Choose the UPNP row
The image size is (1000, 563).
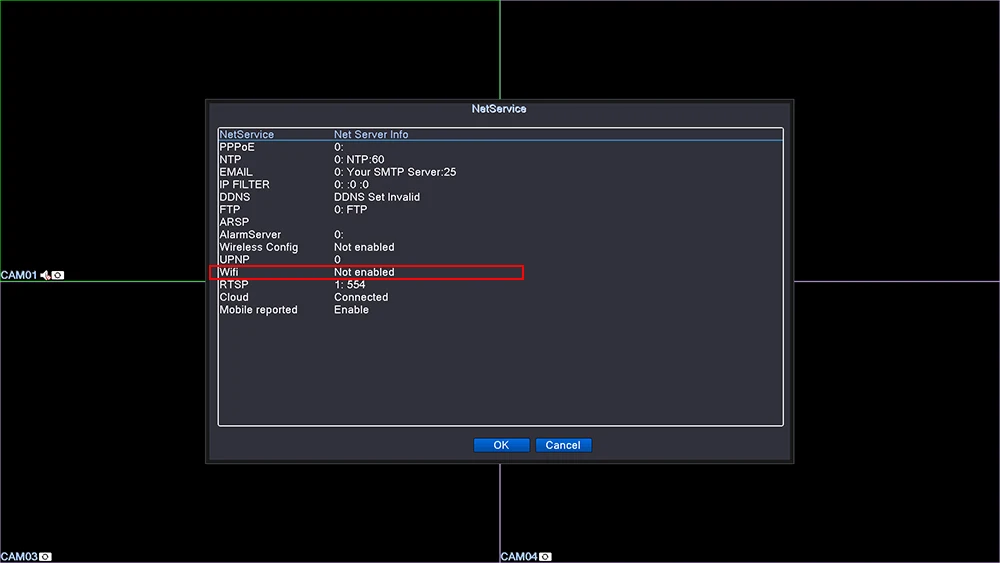(x=501, y=260)
